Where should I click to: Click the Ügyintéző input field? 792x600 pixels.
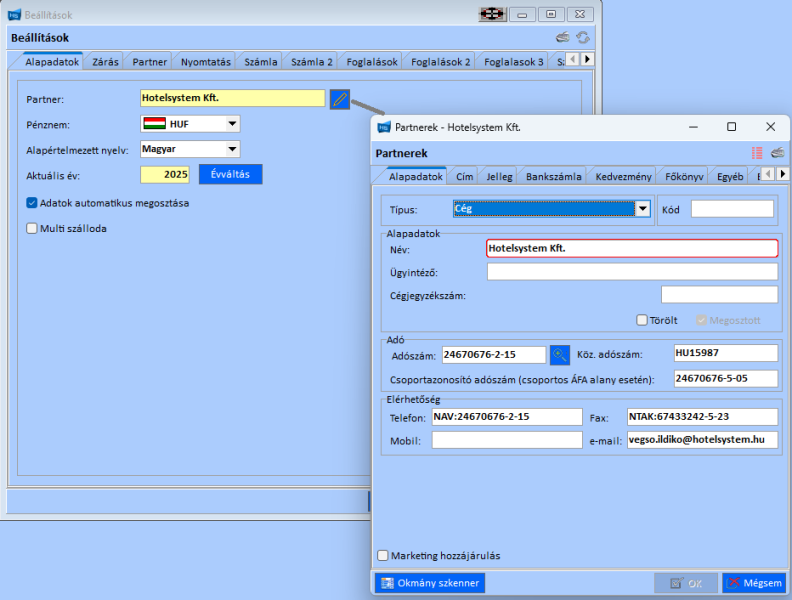pos(632,272)
